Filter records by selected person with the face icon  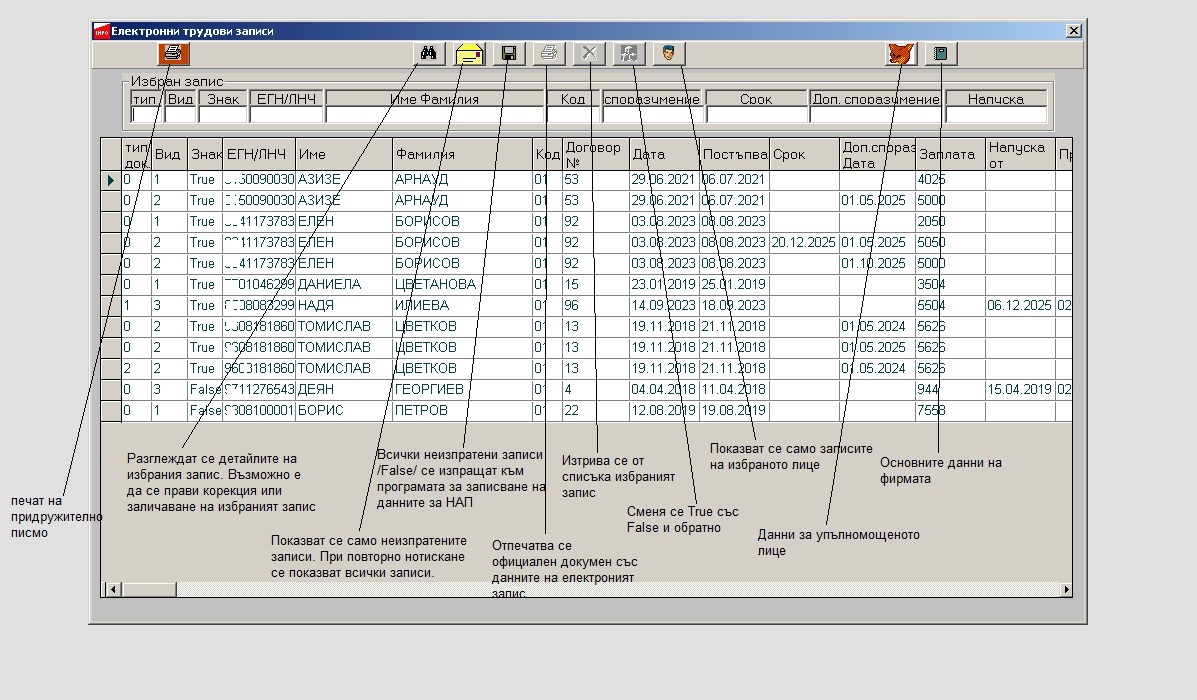click(x=669, y=53)
